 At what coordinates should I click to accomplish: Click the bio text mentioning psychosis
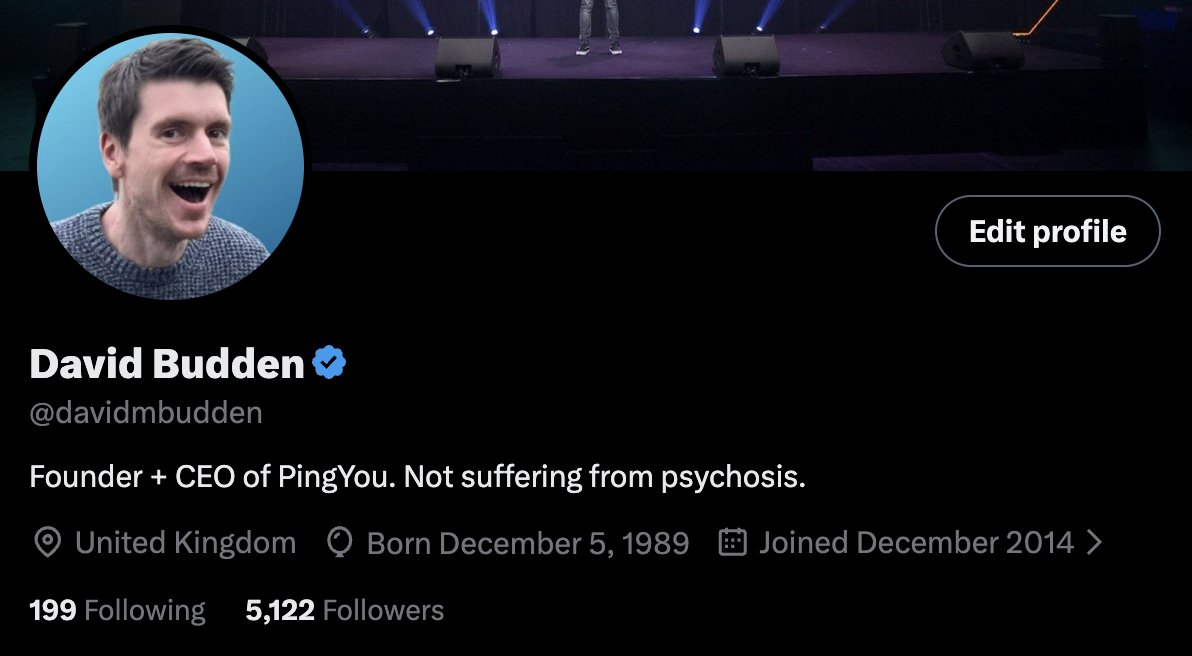click(x=417, y=477)
